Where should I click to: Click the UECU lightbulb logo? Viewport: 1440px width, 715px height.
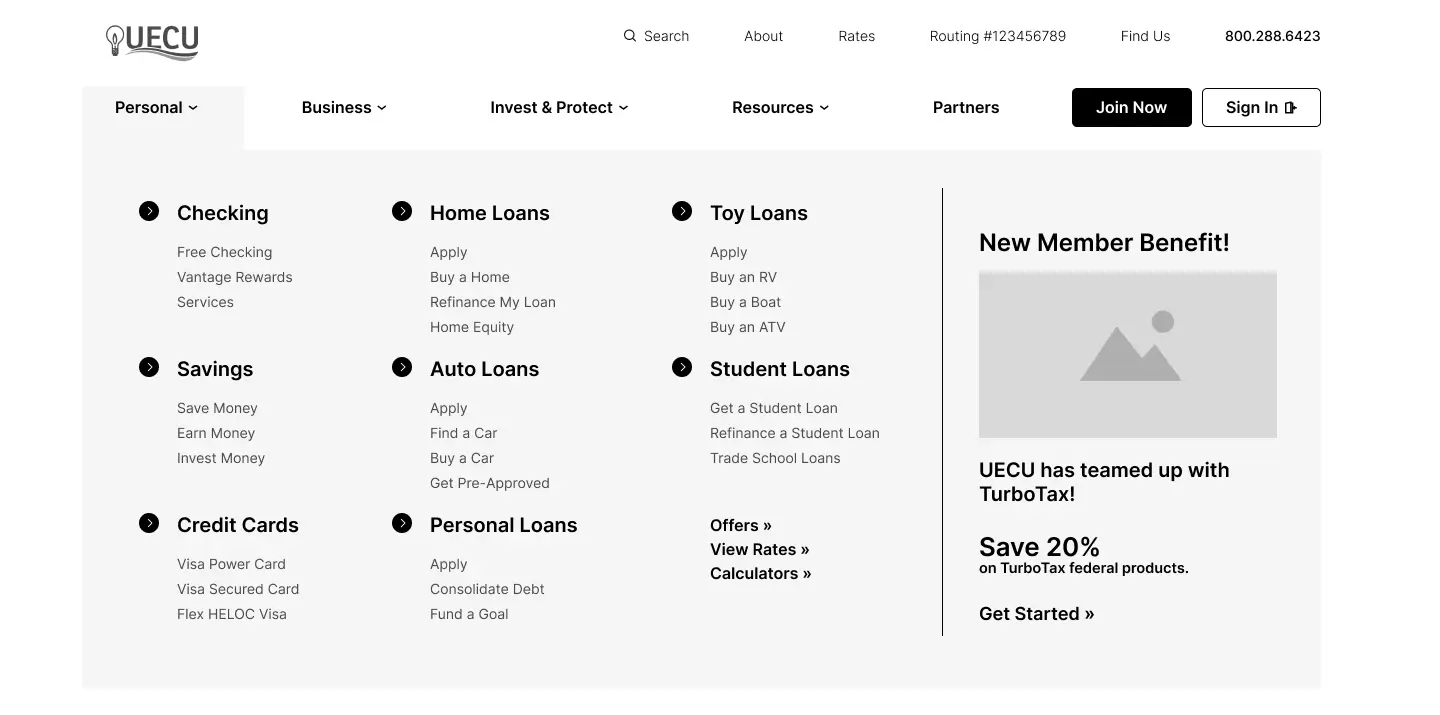tap(152, 41)
